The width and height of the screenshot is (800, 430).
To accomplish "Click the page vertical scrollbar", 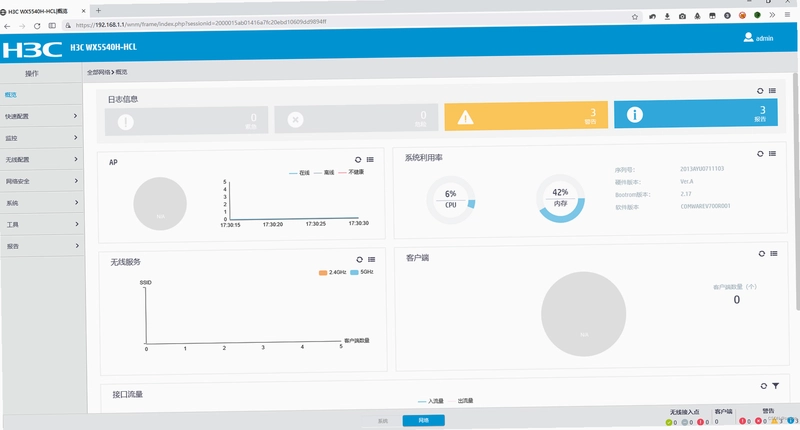I will [796, 191].
